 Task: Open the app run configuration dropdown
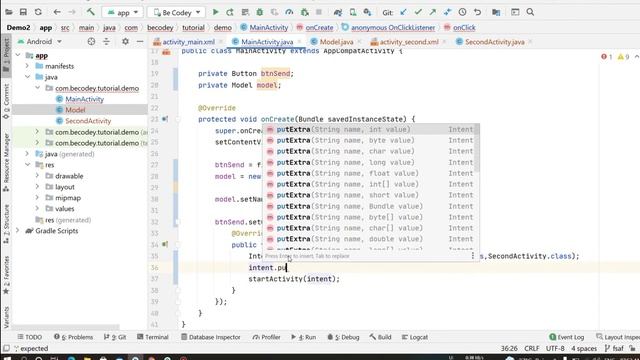[x=122, y=13]
